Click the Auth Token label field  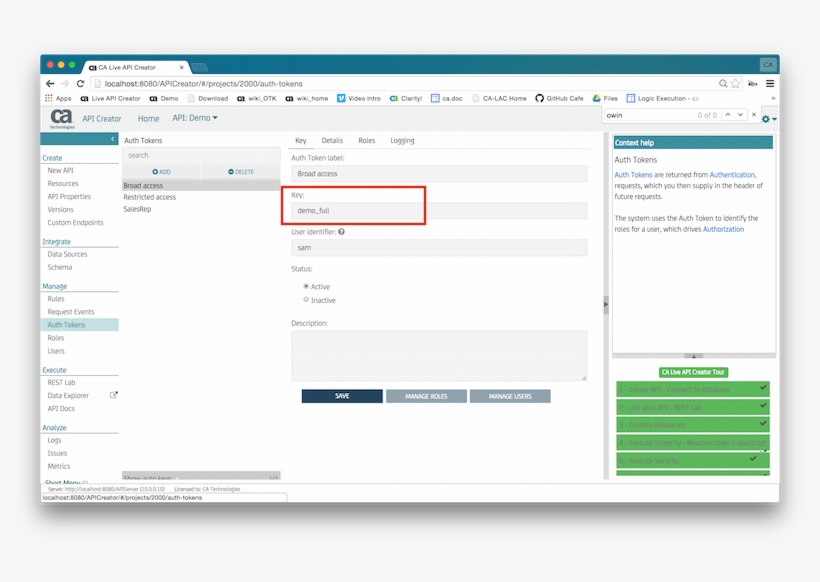point(439,174)
